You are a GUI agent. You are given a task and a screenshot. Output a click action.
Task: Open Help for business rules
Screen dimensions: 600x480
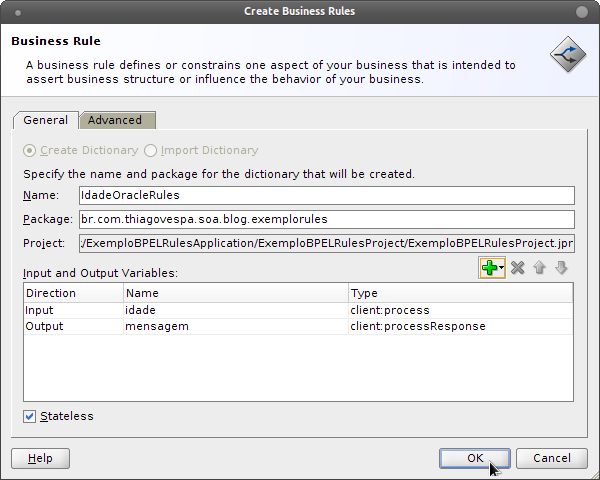(x=40, y=458)
